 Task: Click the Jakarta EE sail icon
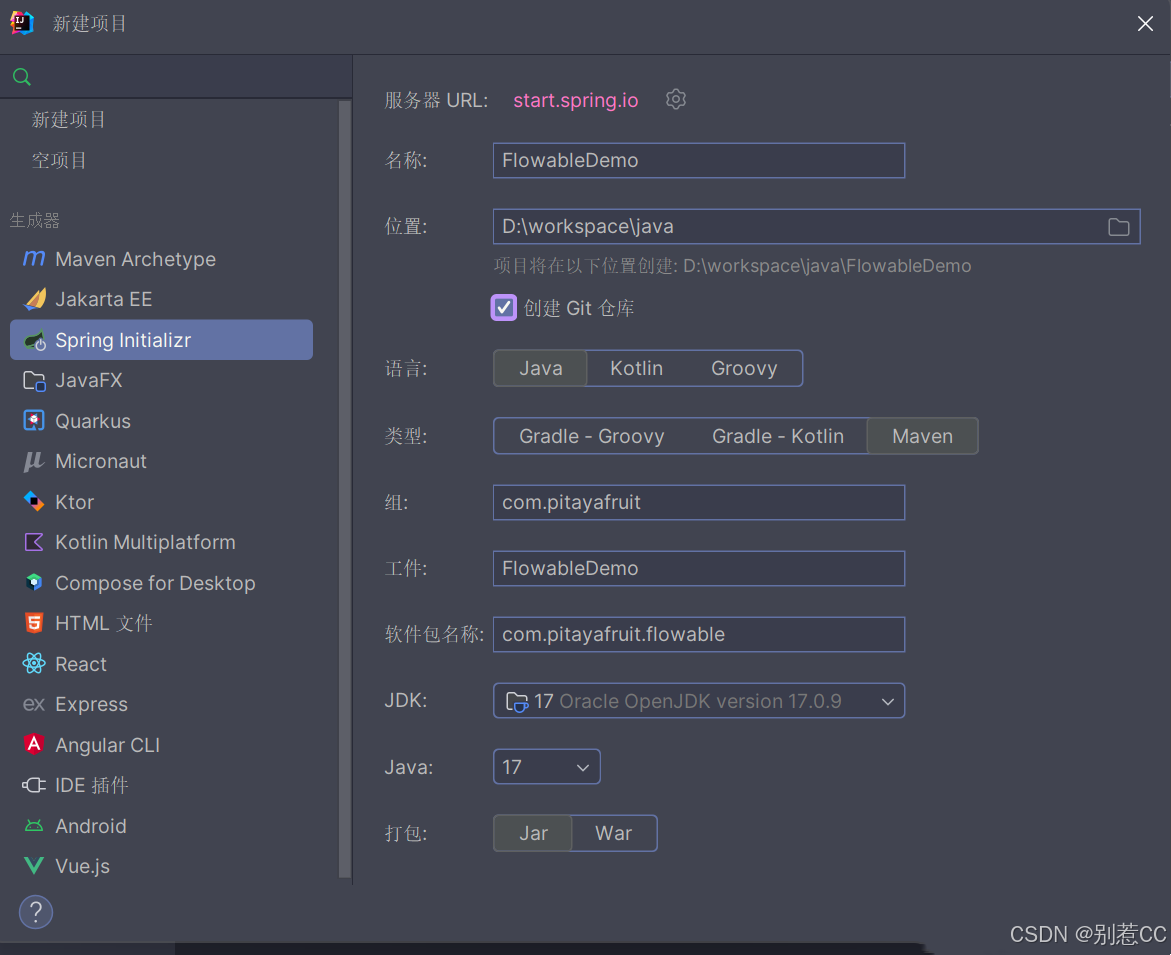(34, 299)
